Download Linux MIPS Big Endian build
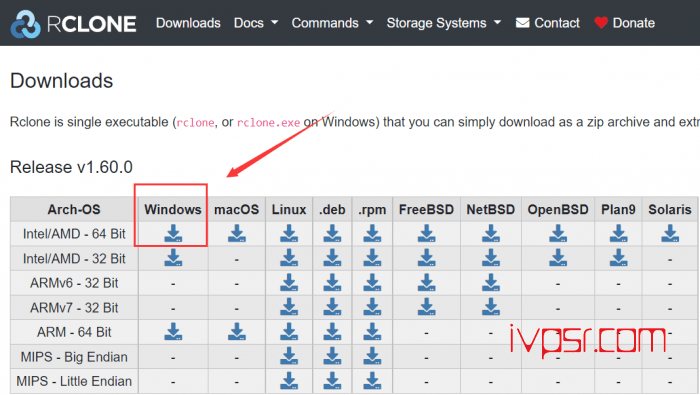Viewport: 700px width, 395px height. (x=289, y=356)
